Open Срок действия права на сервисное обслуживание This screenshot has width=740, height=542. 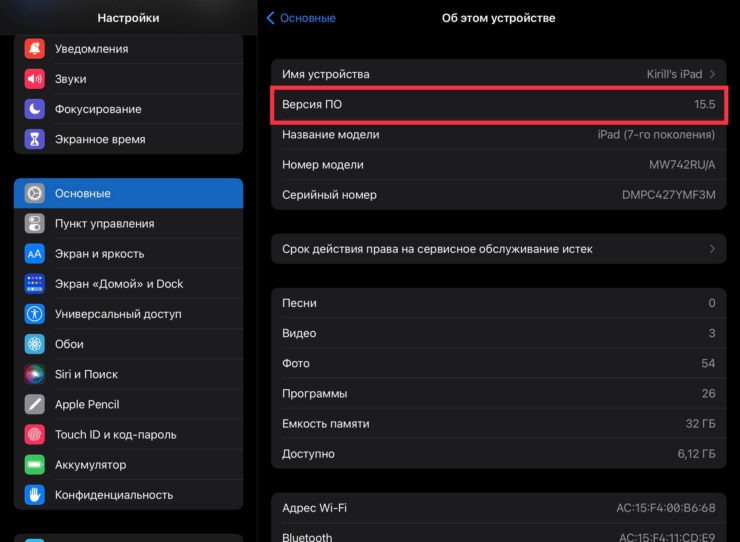(499, 249)
